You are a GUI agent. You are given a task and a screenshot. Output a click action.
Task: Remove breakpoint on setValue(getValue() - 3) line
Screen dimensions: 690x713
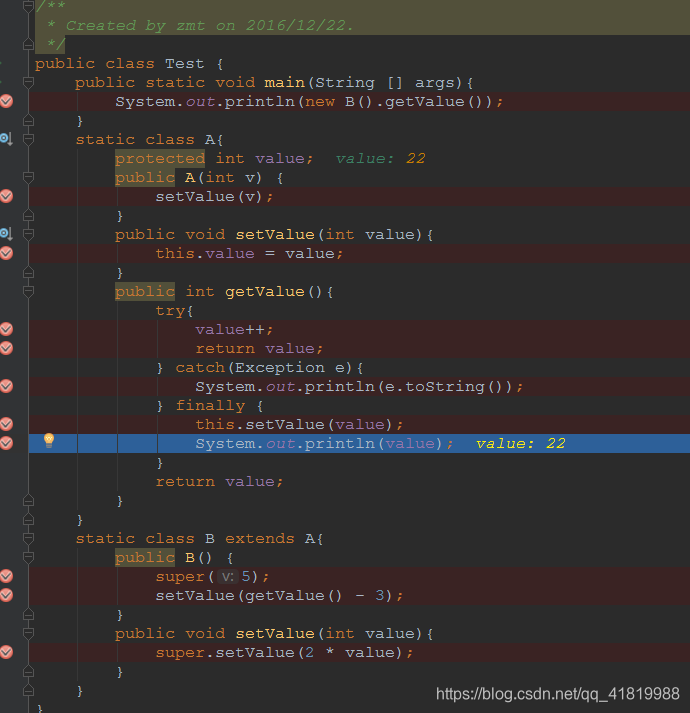point(6,595)
